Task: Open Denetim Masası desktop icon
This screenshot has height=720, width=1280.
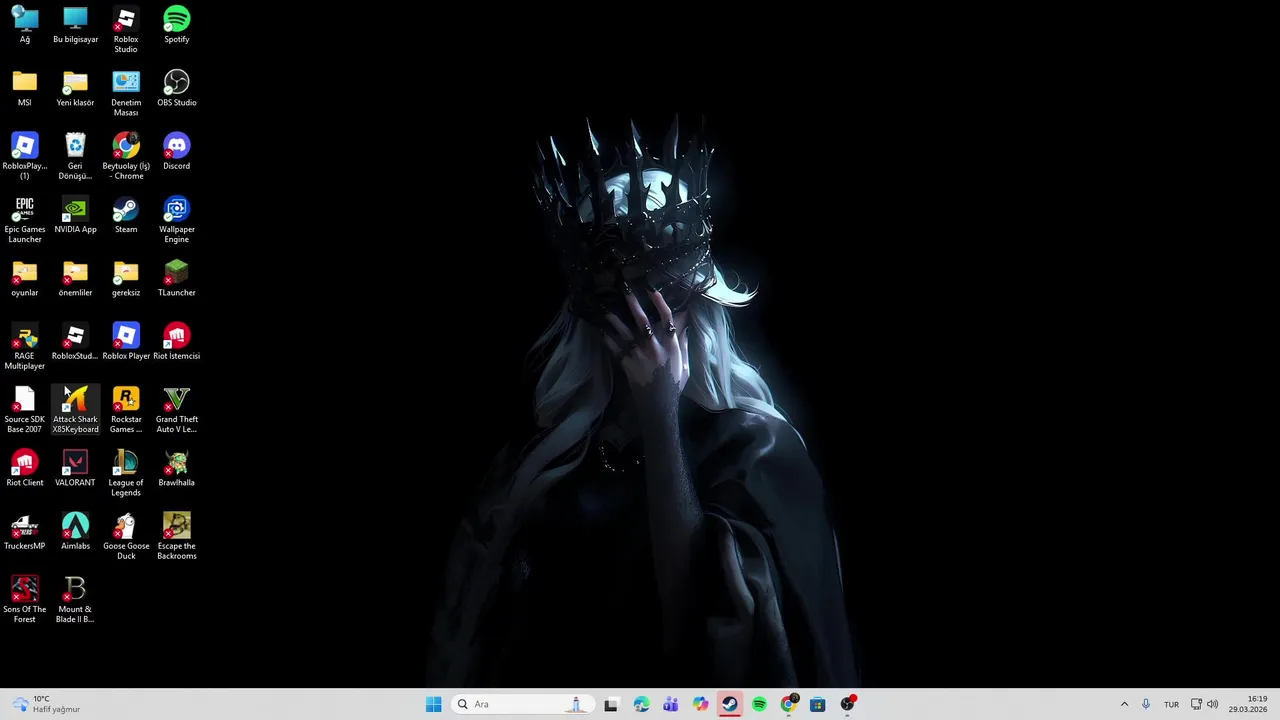Action: [x=126, y=93]
